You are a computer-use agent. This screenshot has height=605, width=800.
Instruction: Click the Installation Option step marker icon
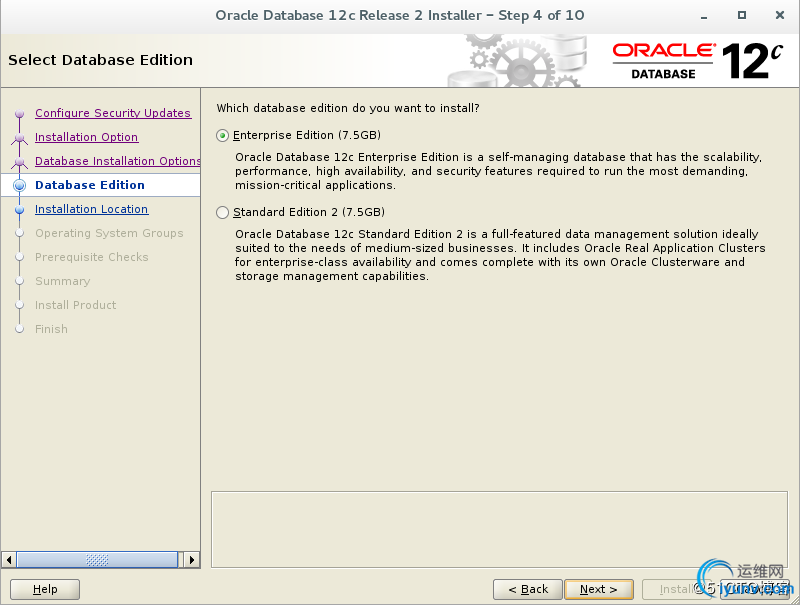click(19, 137)
